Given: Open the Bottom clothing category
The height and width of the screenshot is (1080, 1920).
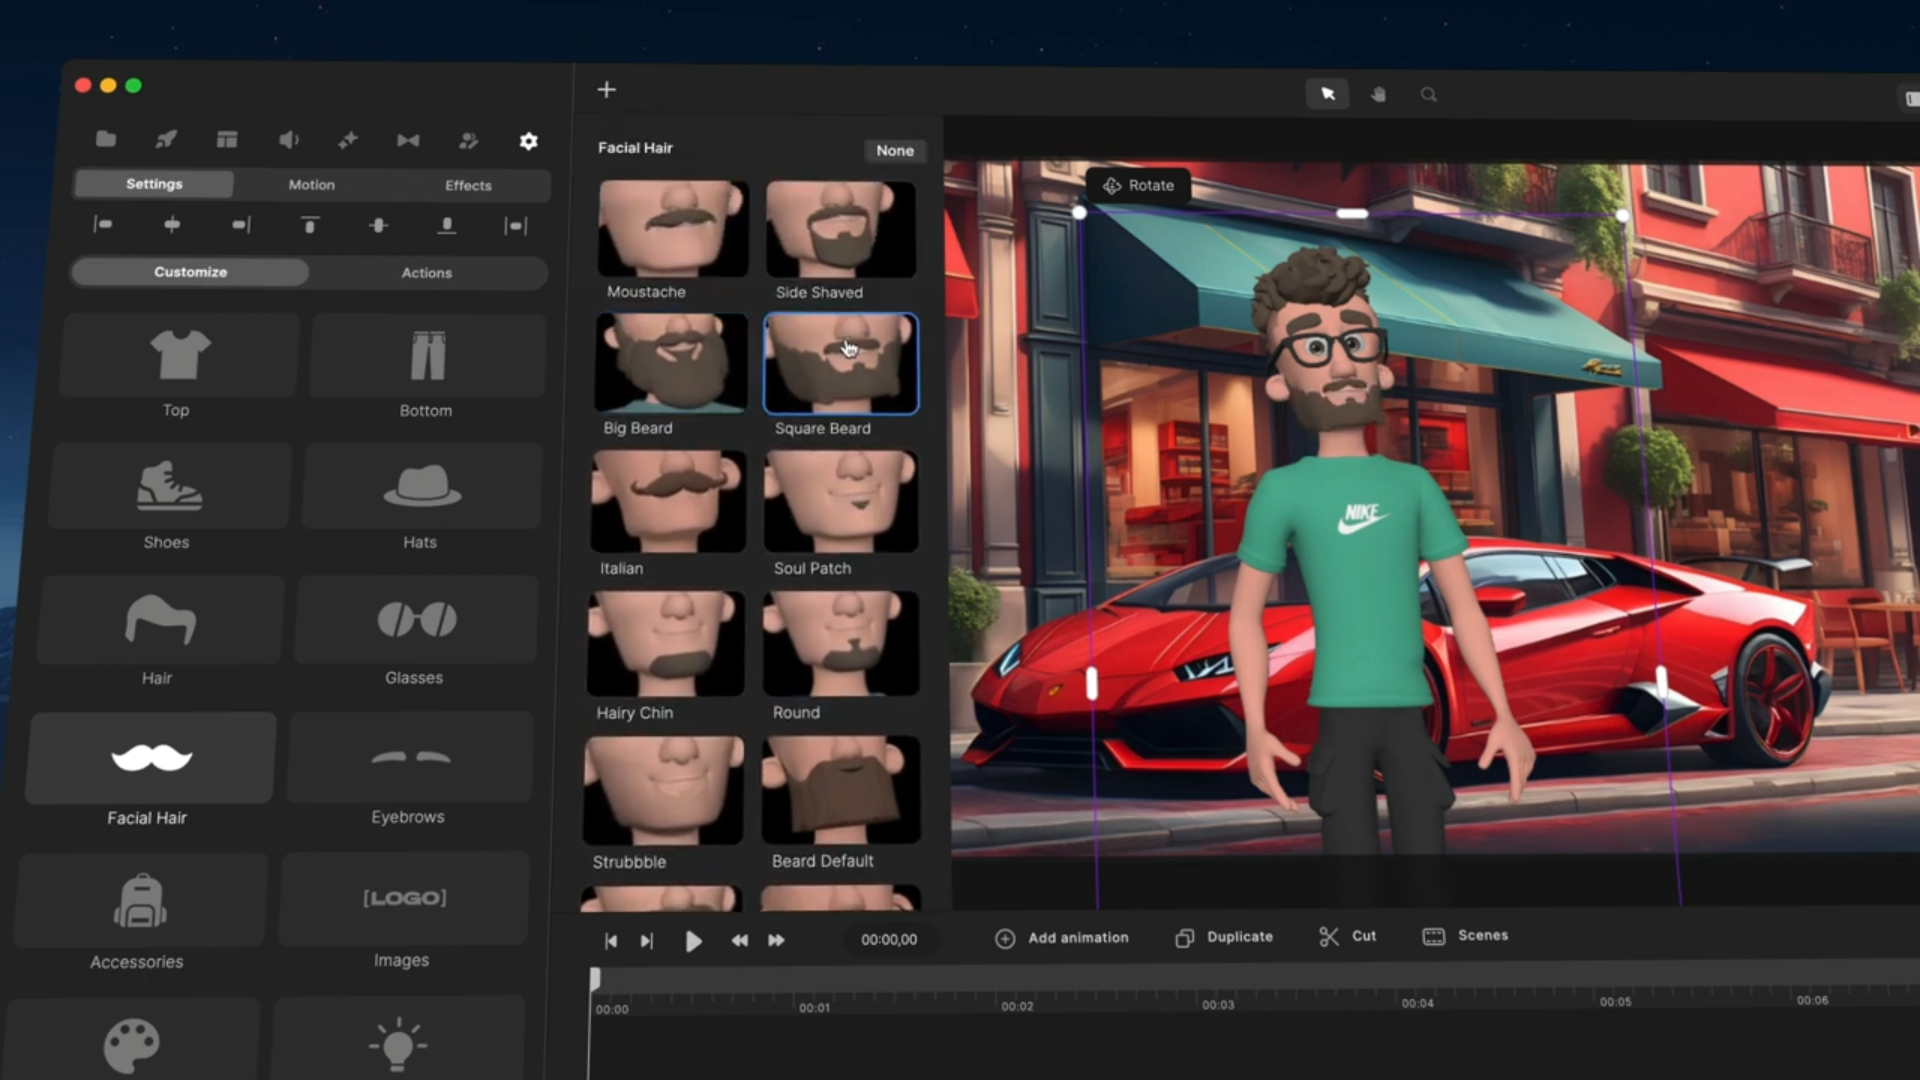Looking at the screenshot, I should point(428,356).
